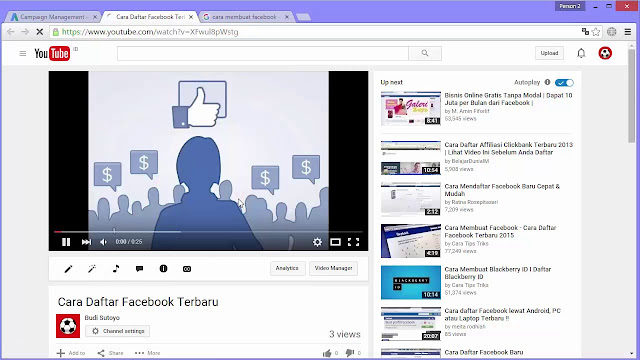Open Cara daftar Facebook lewat Android video

(502, 314)
